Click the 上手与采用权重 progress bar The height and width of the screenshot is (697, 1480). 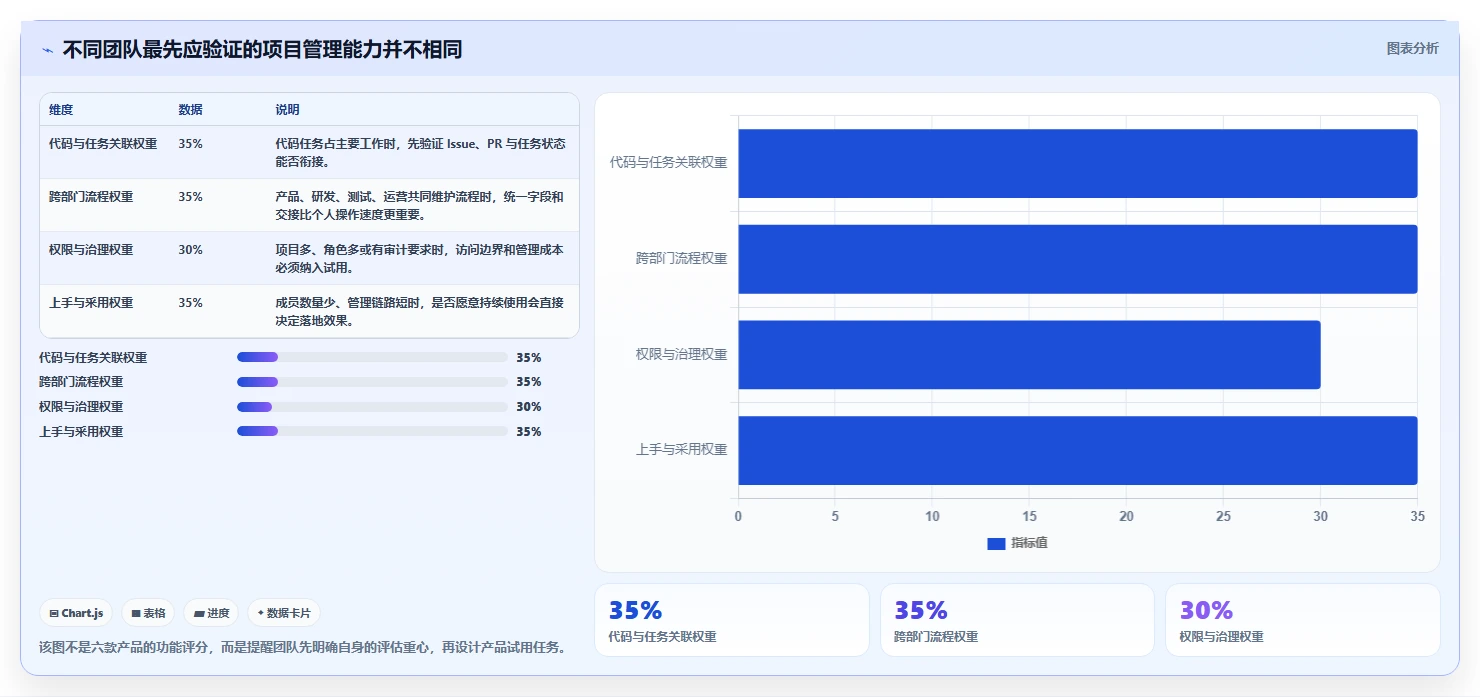372,432
